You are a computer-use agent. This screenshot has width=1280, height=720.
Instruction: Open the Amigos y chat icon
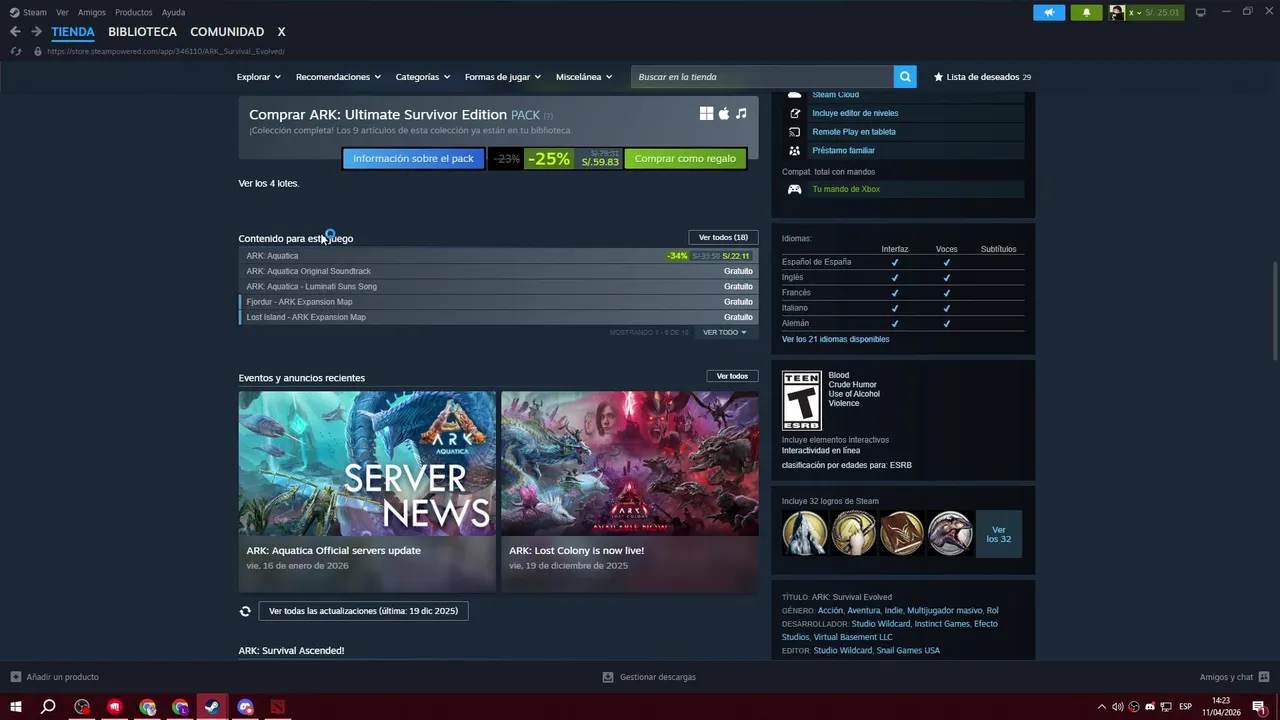pyautogui.click(x=1264, y=677)
